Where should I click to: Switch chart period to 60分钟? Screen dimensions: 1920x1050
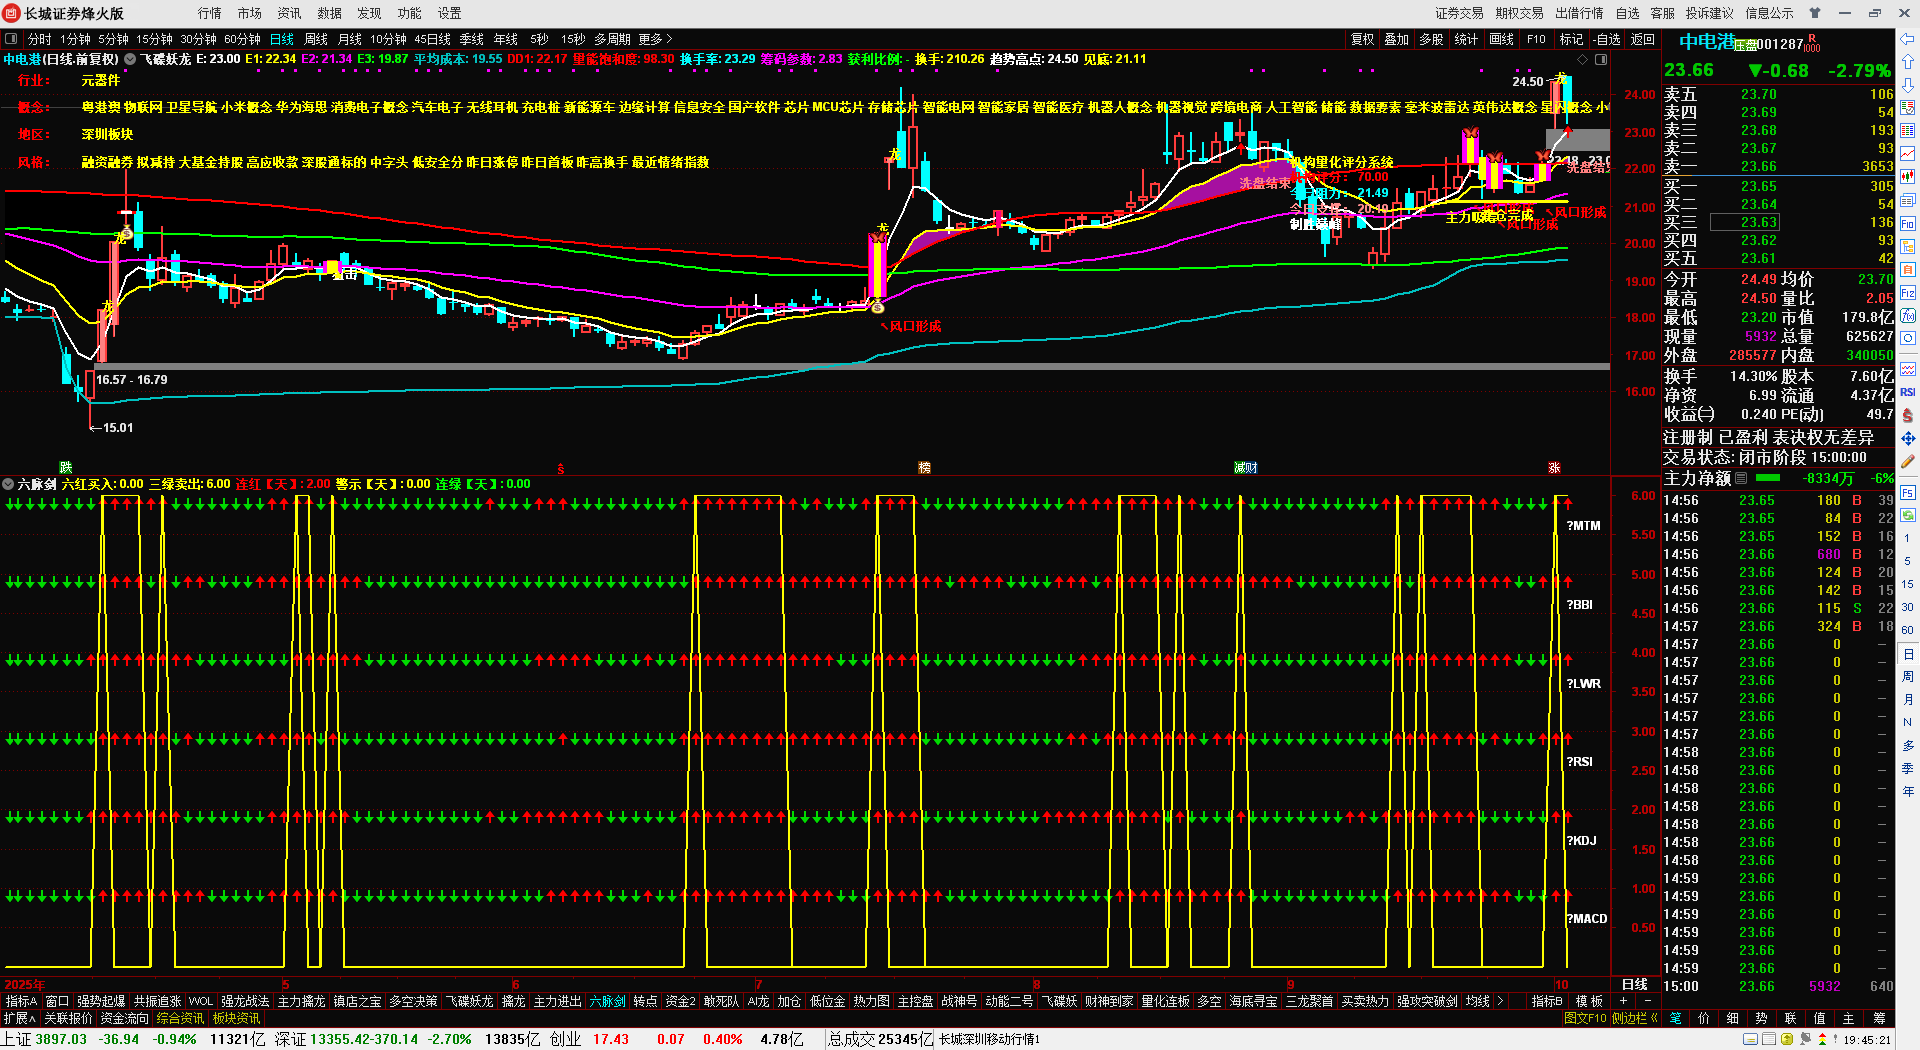(x=242, y=39)
